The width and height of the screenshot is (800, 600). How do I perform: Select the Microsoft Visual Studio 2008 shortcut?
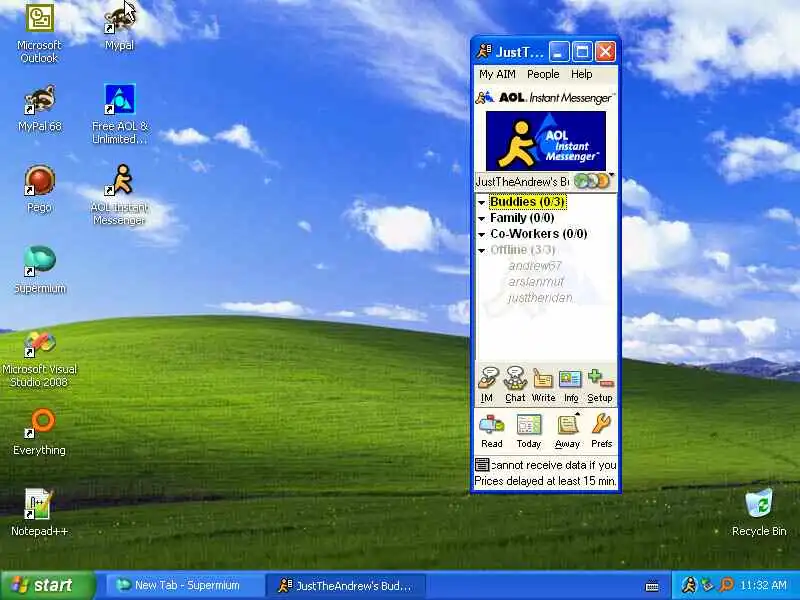[x=39, y=359]
